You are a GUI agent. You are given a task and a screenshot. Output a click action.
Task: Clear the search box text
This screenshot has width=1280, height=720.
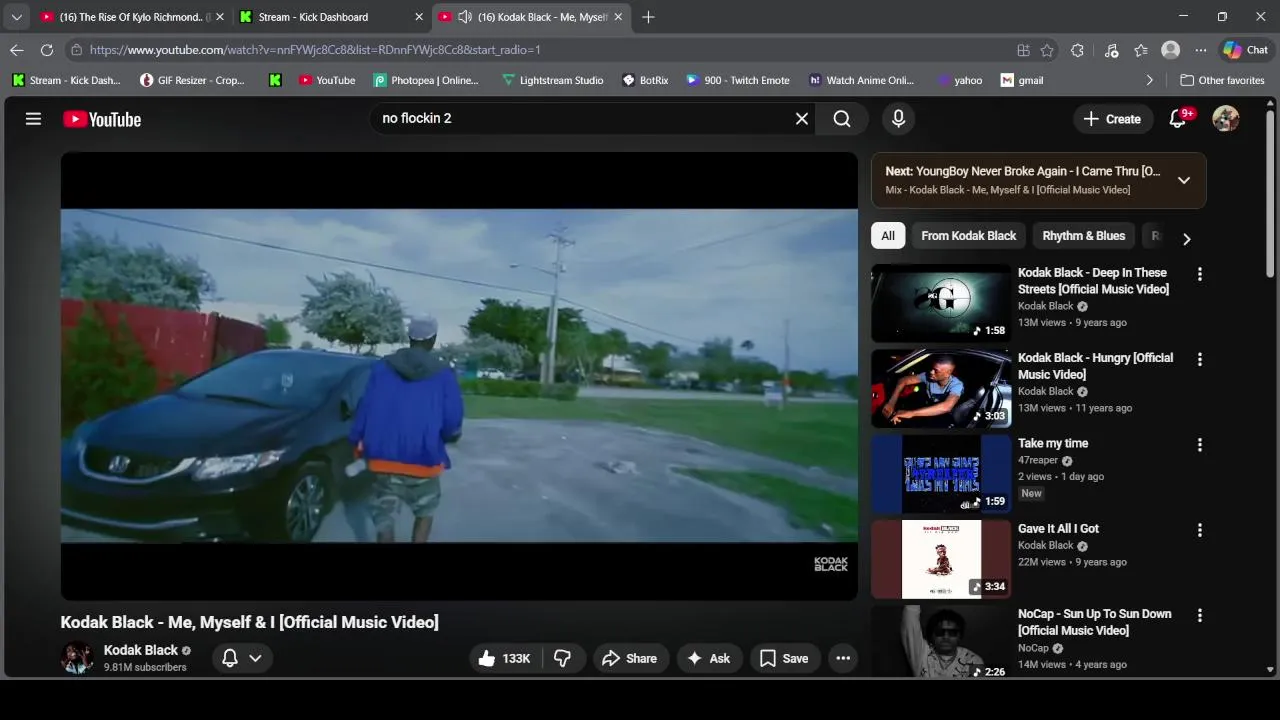point(801,119)
